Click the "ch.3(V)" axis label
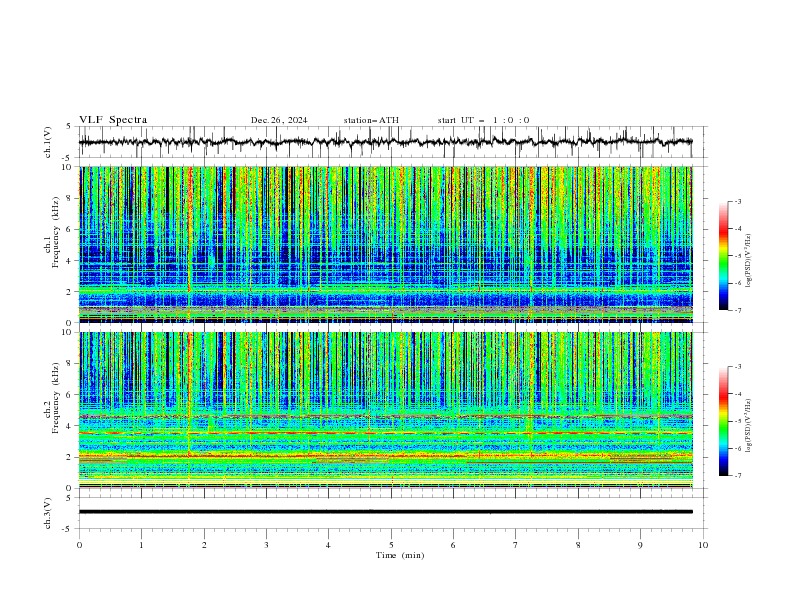Image resolution: width=792 pixels, height=612 pixels. [x=47, y=513]
